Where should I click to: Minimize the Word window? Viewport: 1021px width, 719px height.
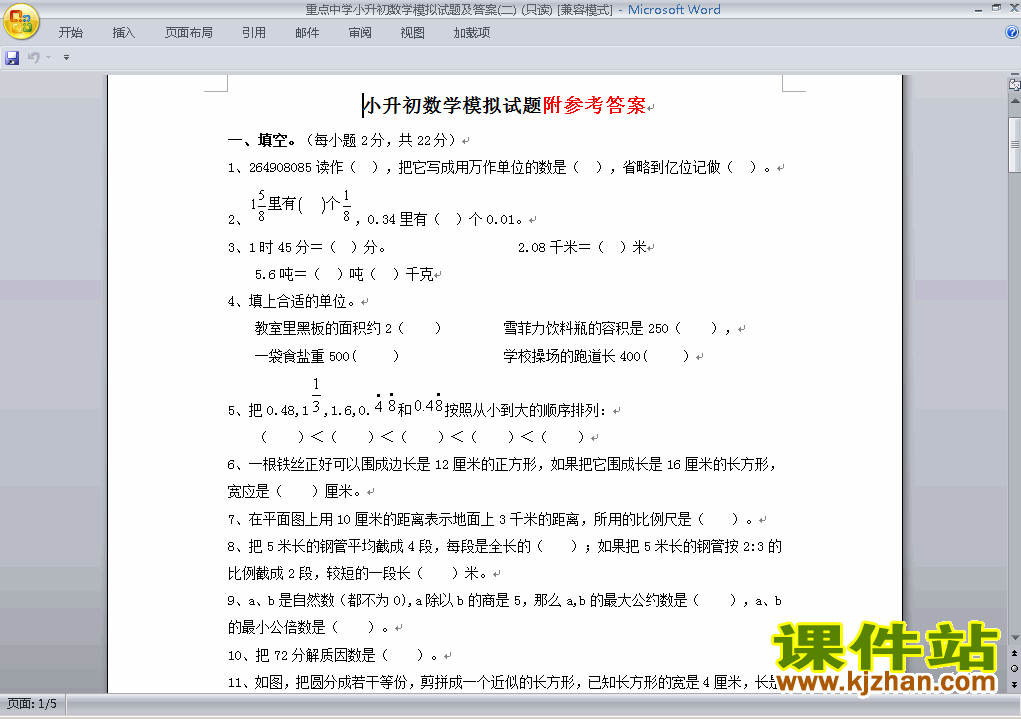[x=979, y=10]
